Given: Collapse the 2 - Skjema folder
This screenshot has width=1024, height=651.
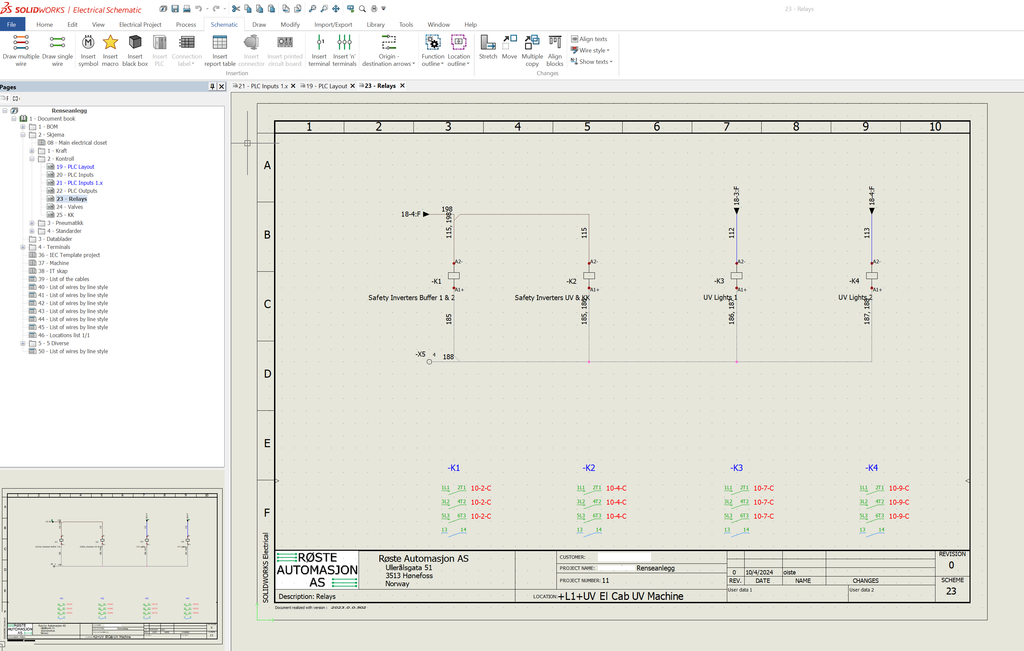Looking at the screenshot, I should pos(23,135).
